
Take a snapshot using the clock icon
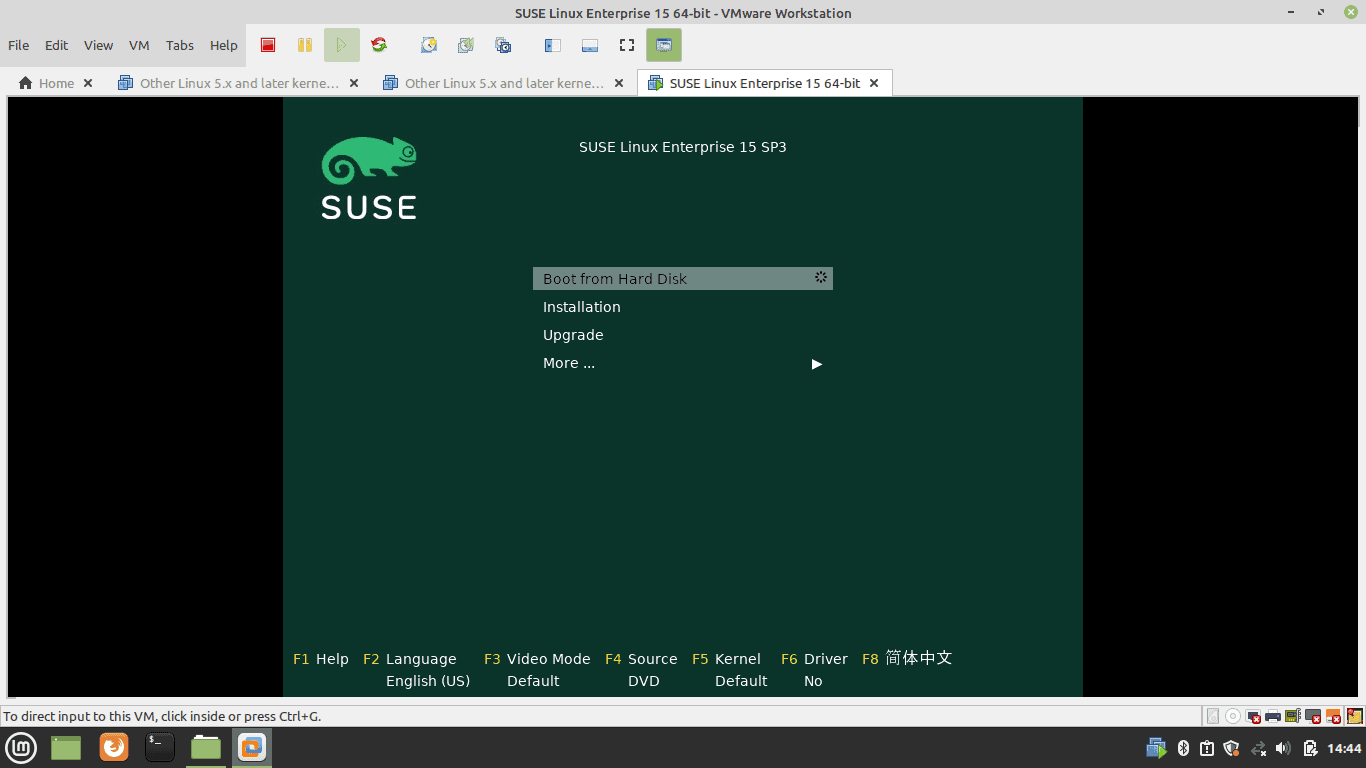[429, 45]
